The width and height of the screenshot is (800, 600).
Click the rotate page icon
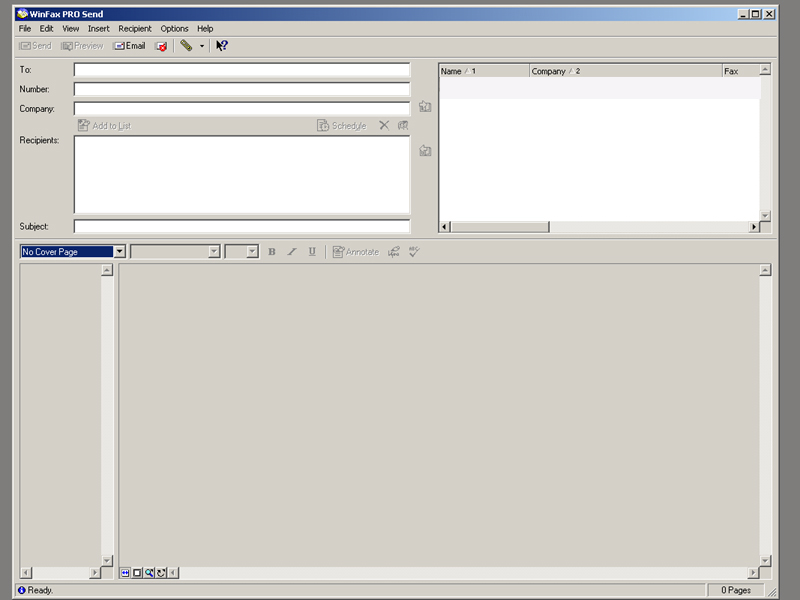pyautogui.click(x=161, y=573)
